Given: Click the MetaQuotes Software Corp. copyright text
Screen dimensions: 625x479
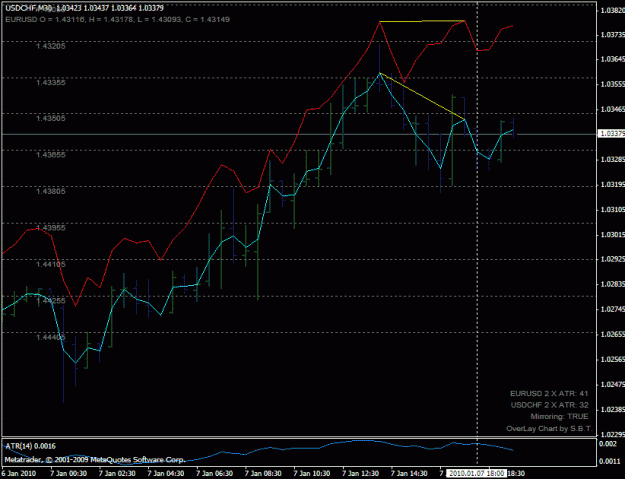Looking at the screenshot, I should point(94,459).
